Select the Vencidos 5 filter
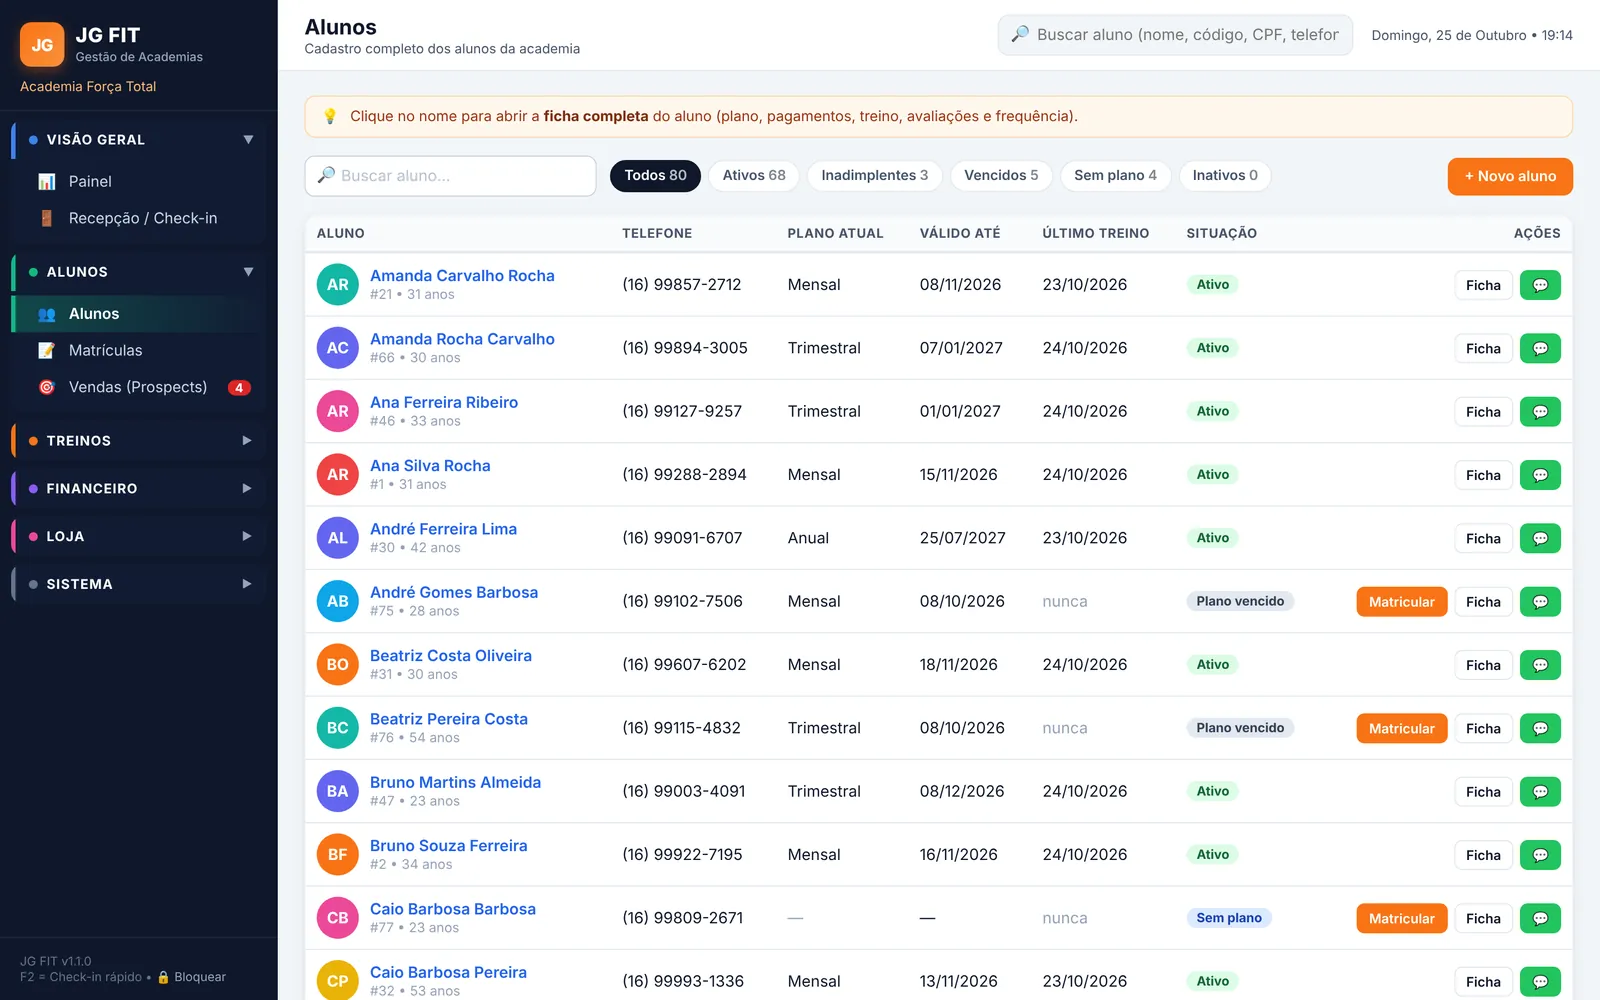 (1001, 175)
